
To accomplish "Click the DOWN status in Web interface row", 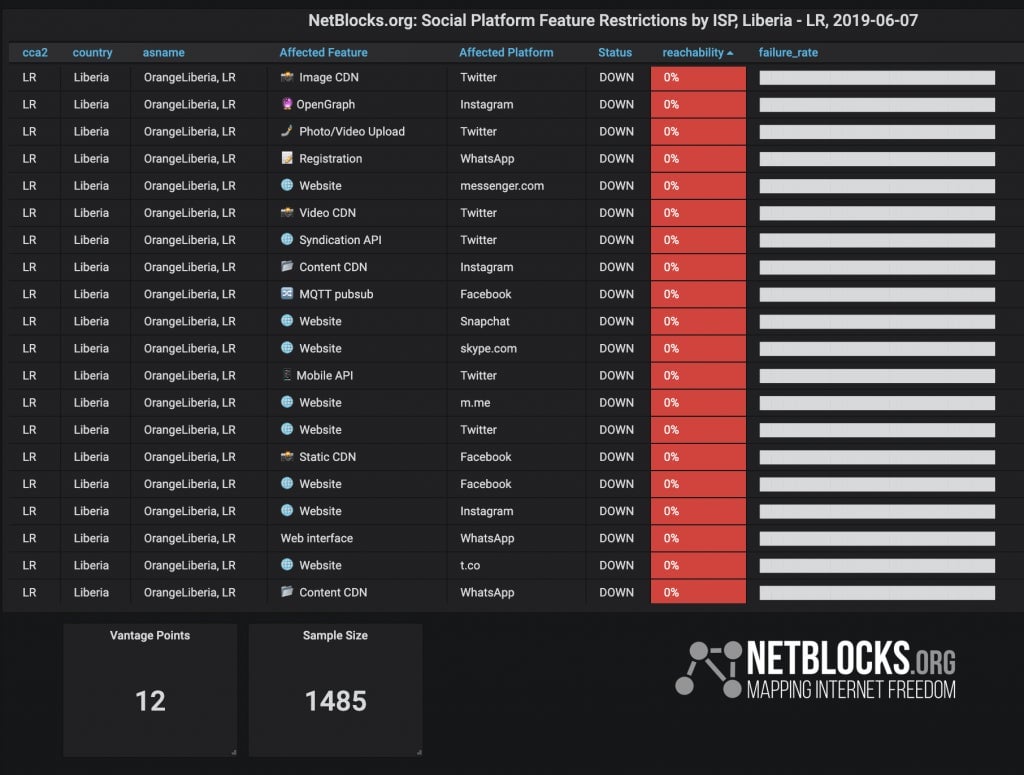I will [616, 538].
